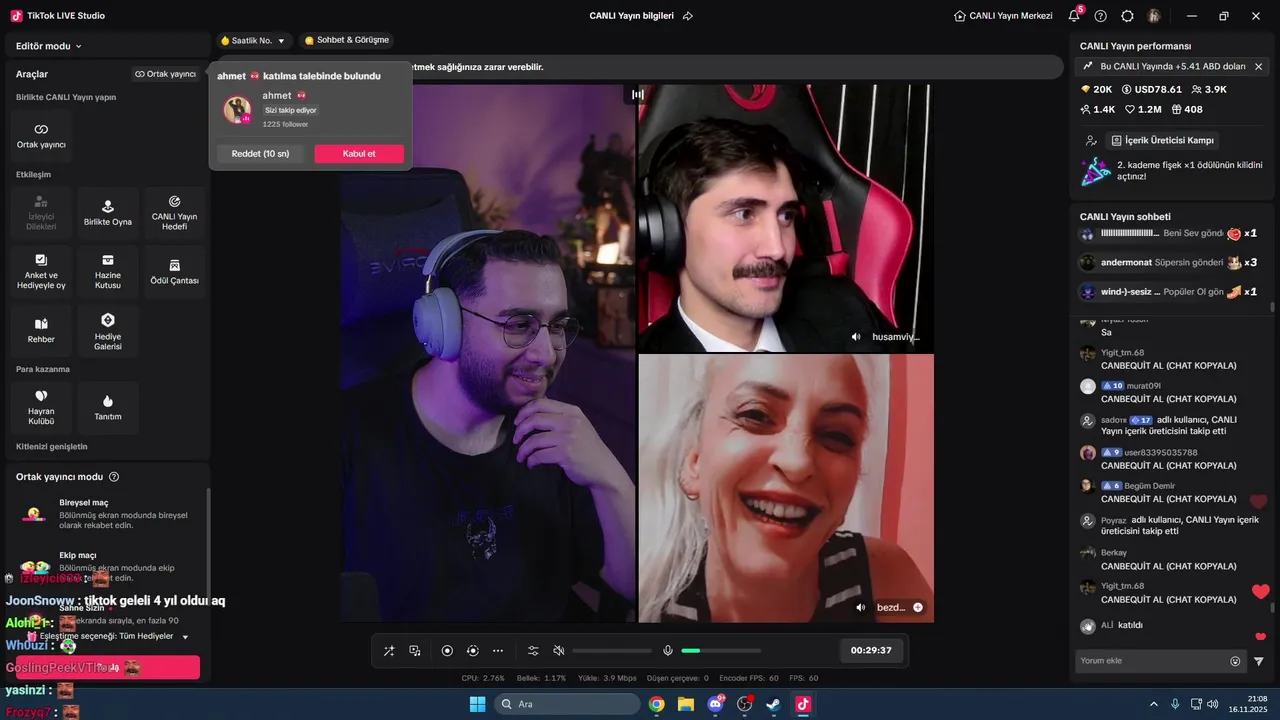The width and height of the screenshot is (1280, 720).
Task: Open Birlikte Oyna tool
Action: pyautogui.click(x=108, y=212)
